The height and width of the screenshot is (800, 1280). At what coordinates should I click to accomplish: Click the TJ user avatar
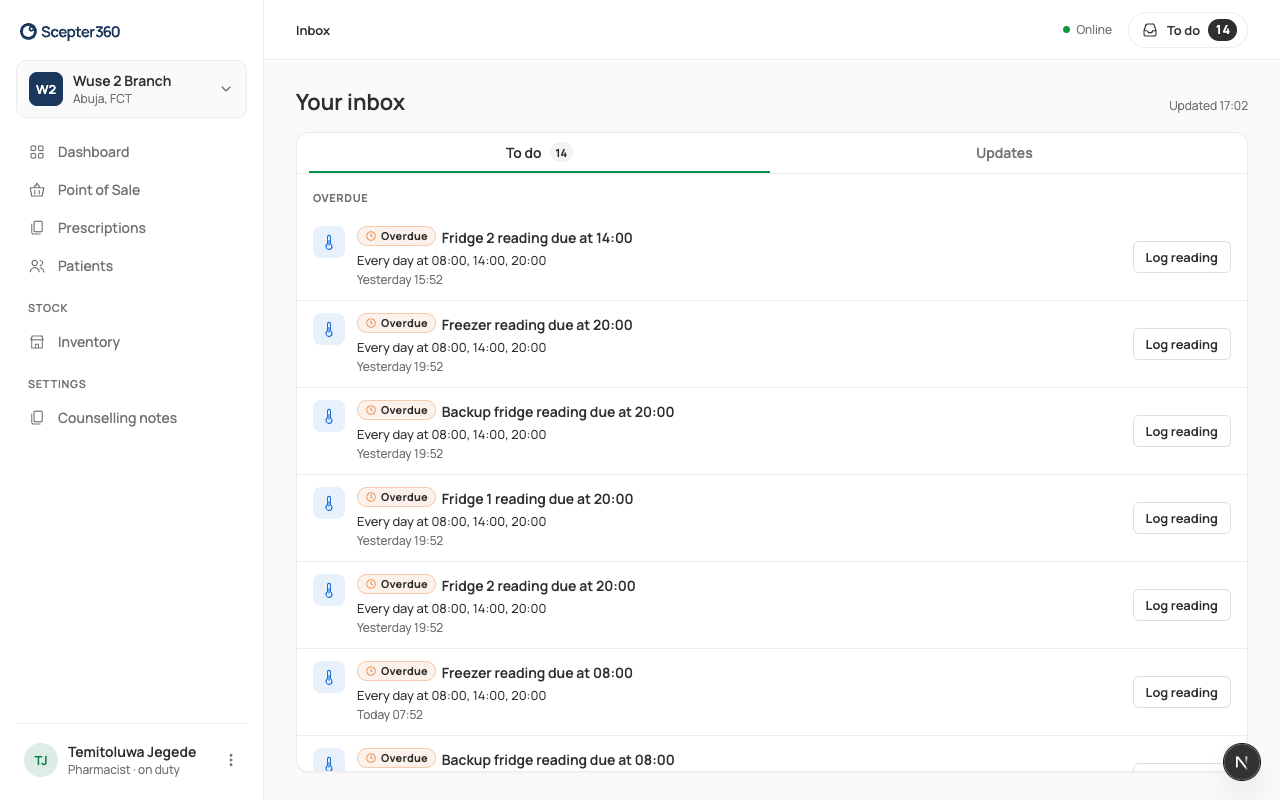[41, 760]
